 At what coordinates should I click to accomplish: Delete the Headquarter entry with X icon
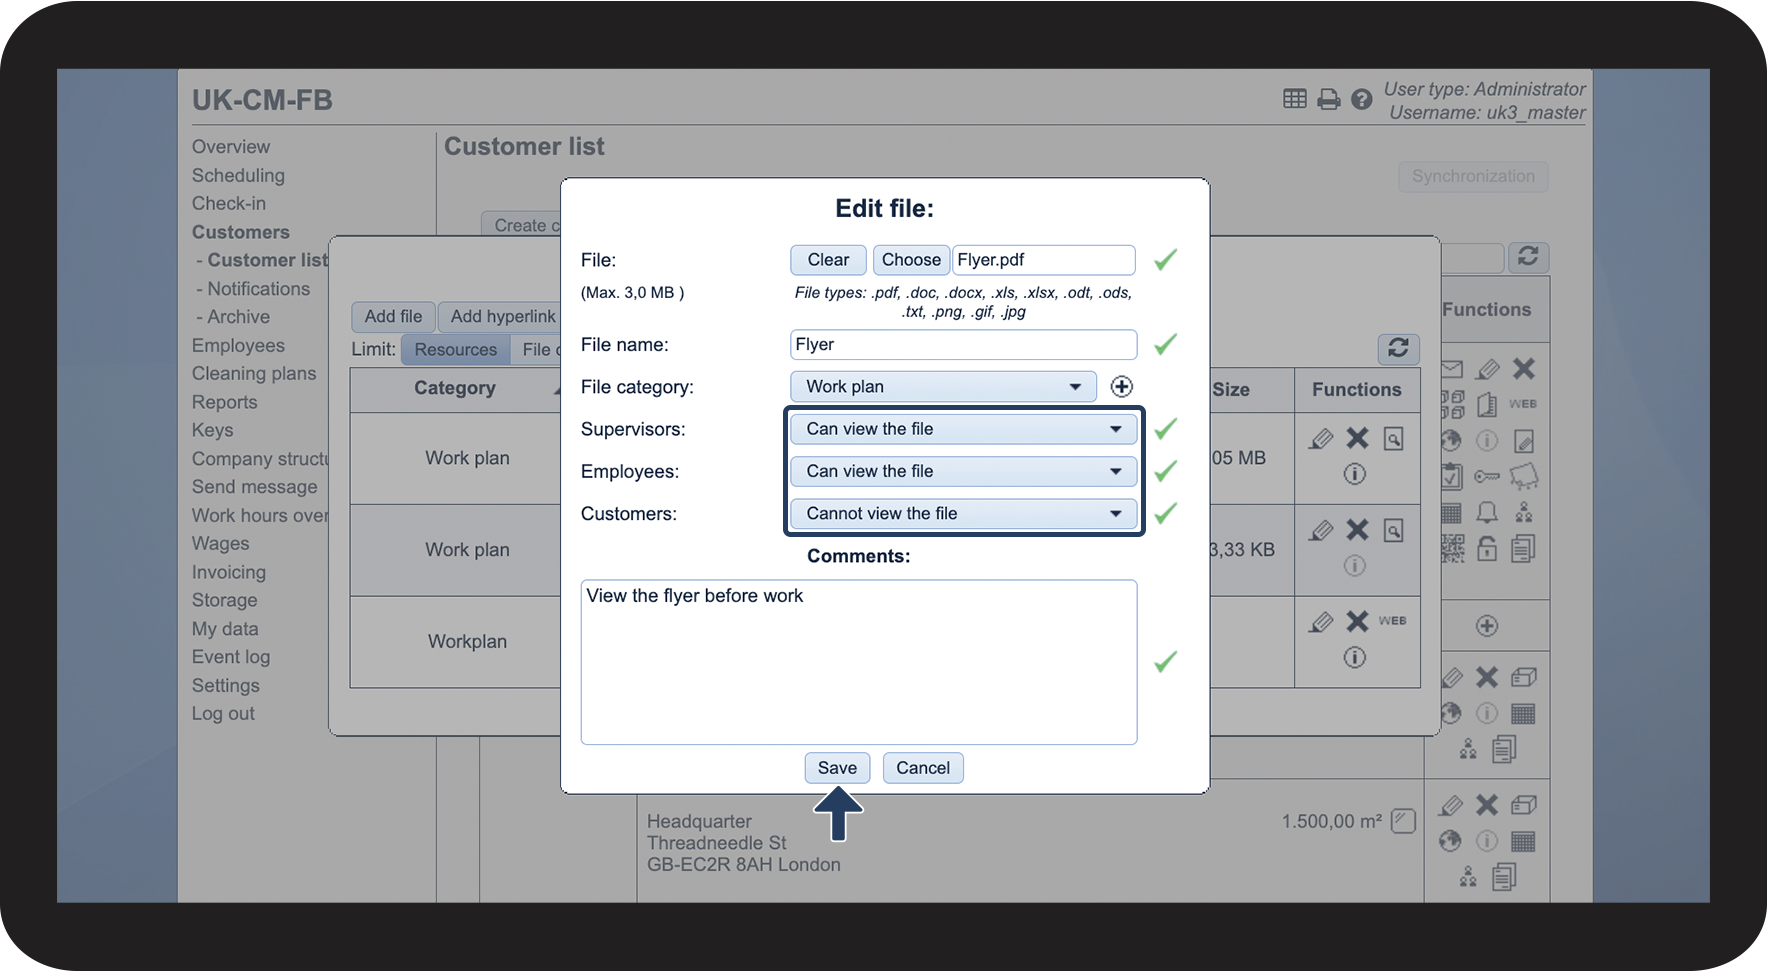click(1487, 805)
